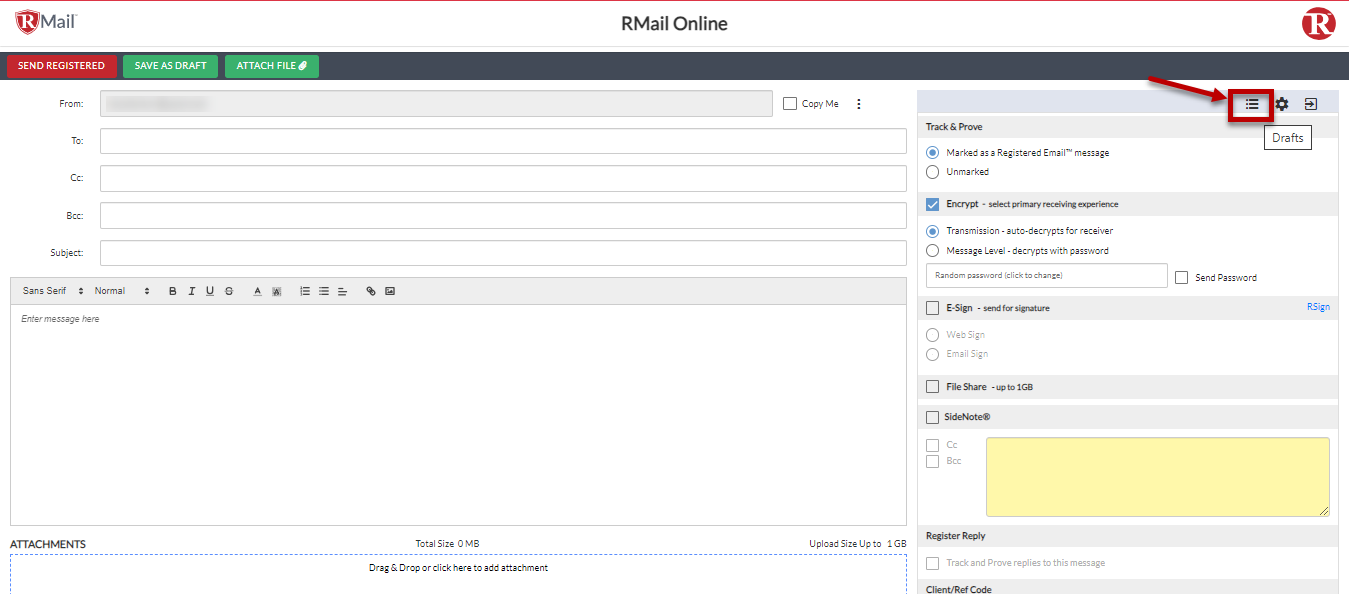Open the font color picker

tap(257, 291)
